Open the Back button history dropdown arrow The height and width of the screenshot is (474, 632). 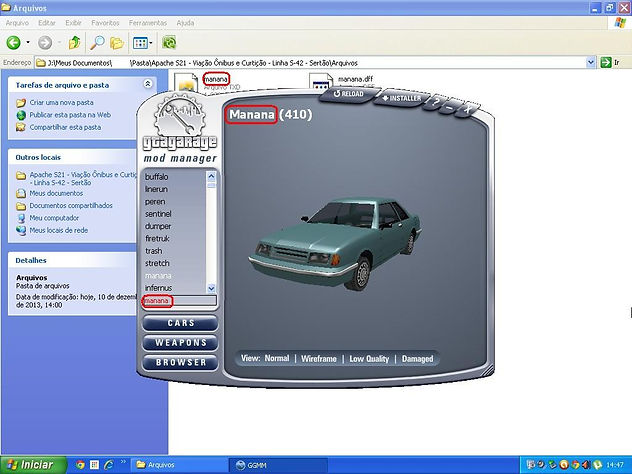point(28,42)
